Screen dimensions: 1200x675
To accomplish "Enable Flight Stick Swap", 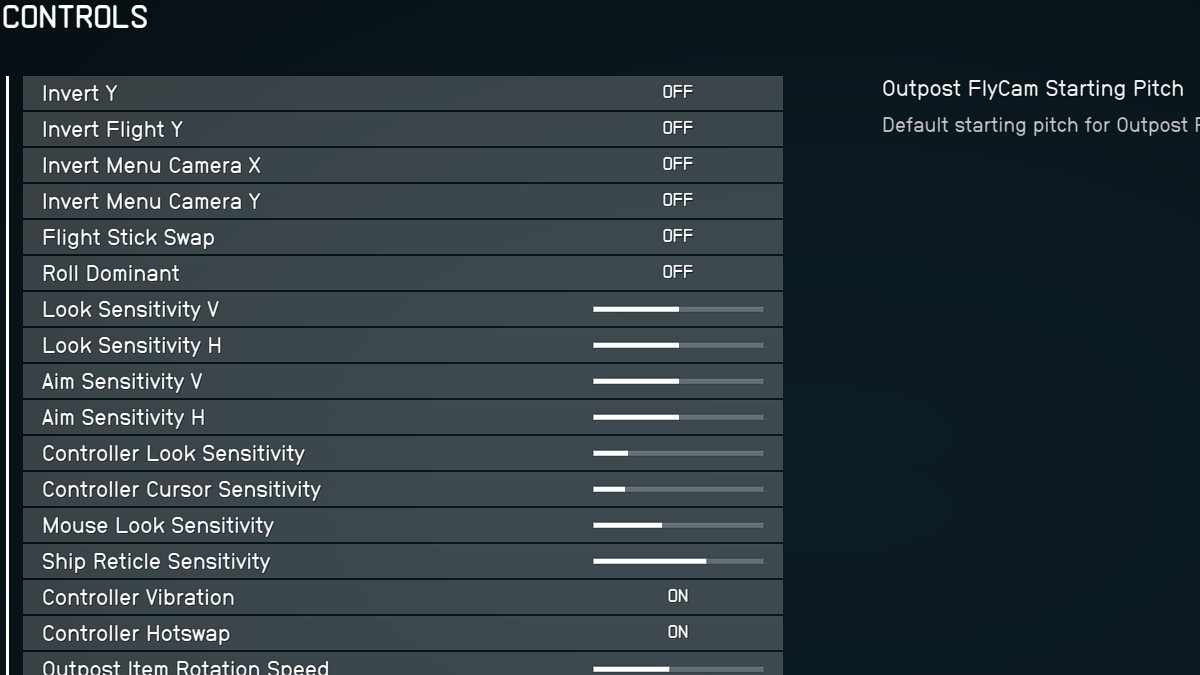I will pyautogui.click(x=677, y=236).
